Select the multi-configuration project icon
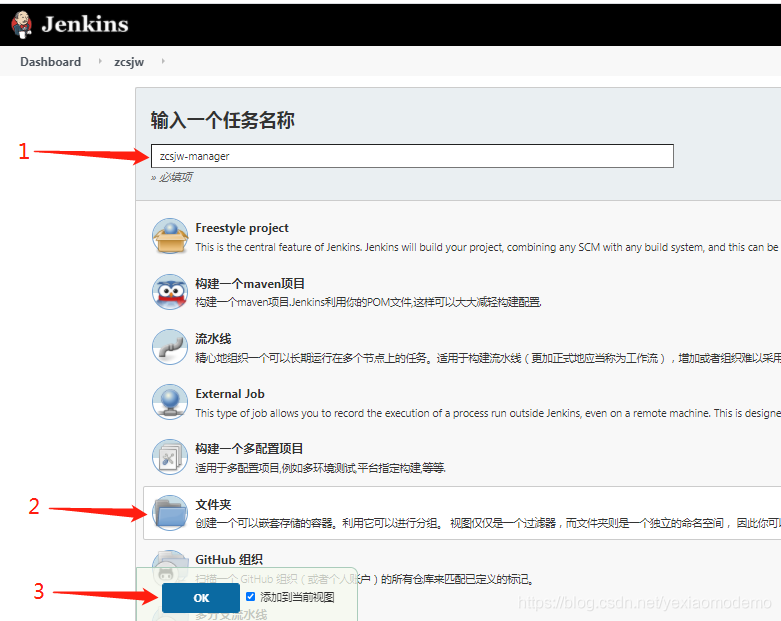 click(170, 457)
